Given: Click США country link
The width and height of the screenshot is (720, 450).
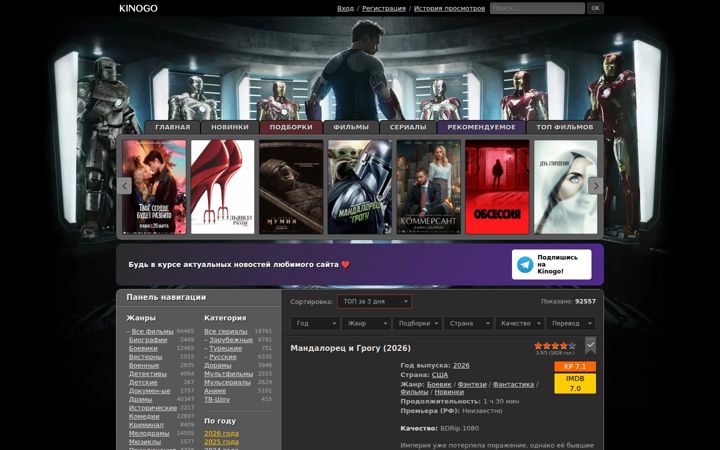Looking at the screenshot, I should tap(440, 375).
